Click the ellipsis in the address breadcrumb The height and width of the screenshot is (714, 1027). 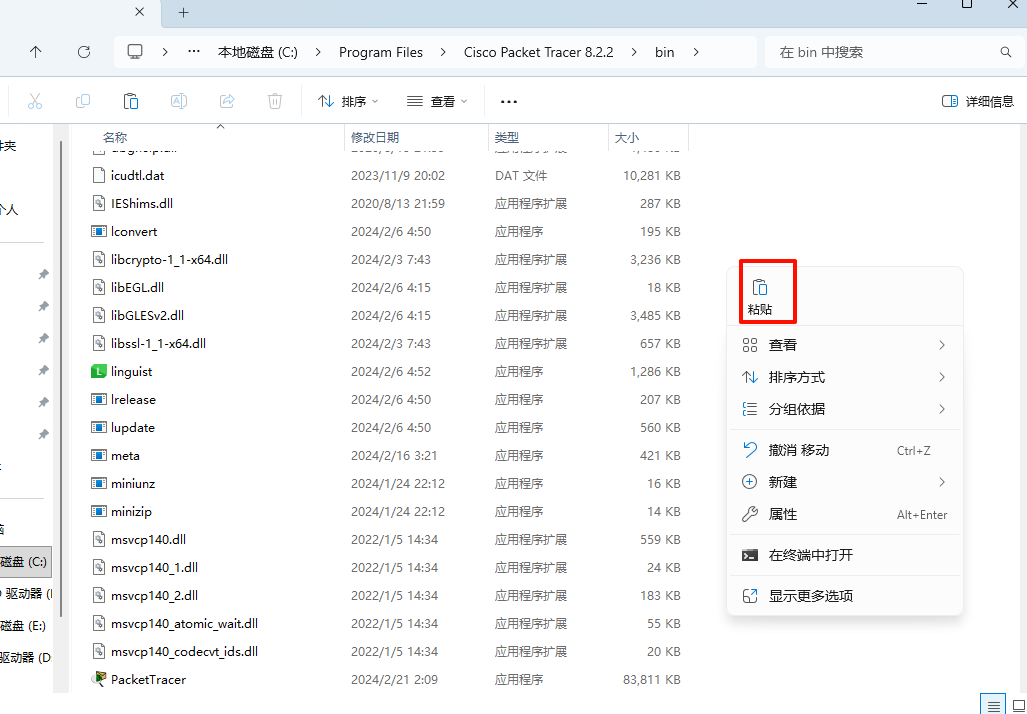coord(194,52)
